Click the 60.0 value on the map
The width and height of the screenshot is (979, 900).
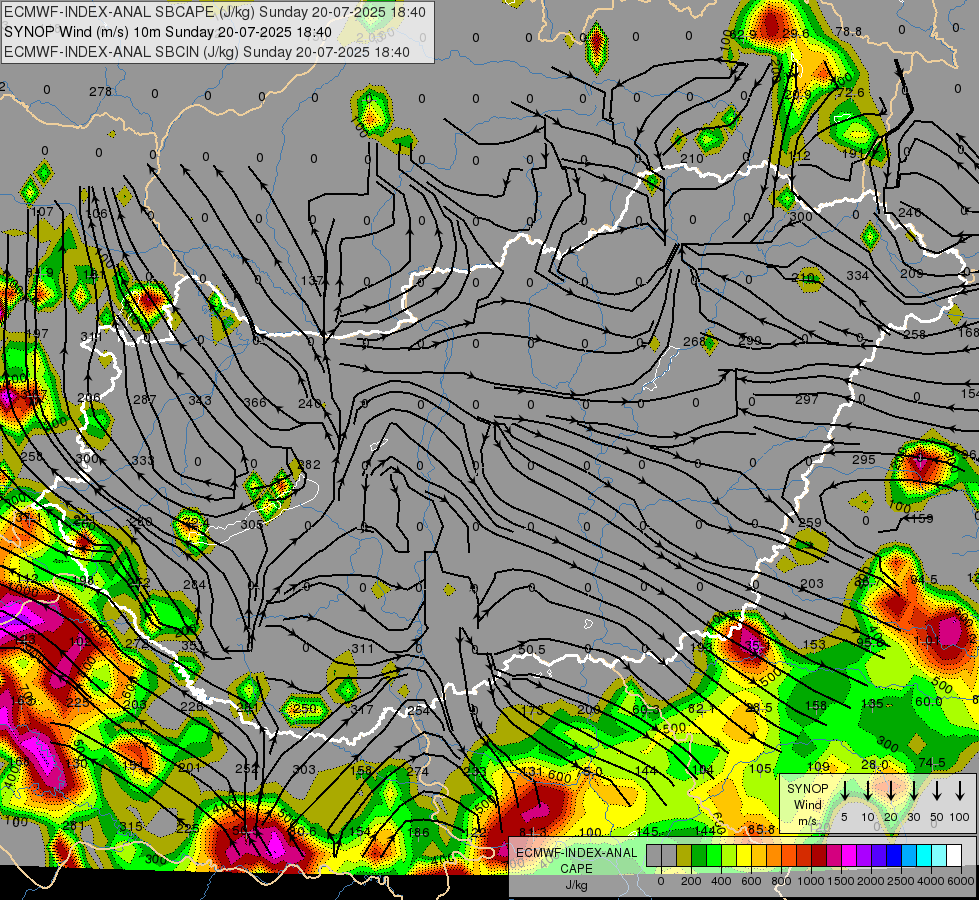928,702
